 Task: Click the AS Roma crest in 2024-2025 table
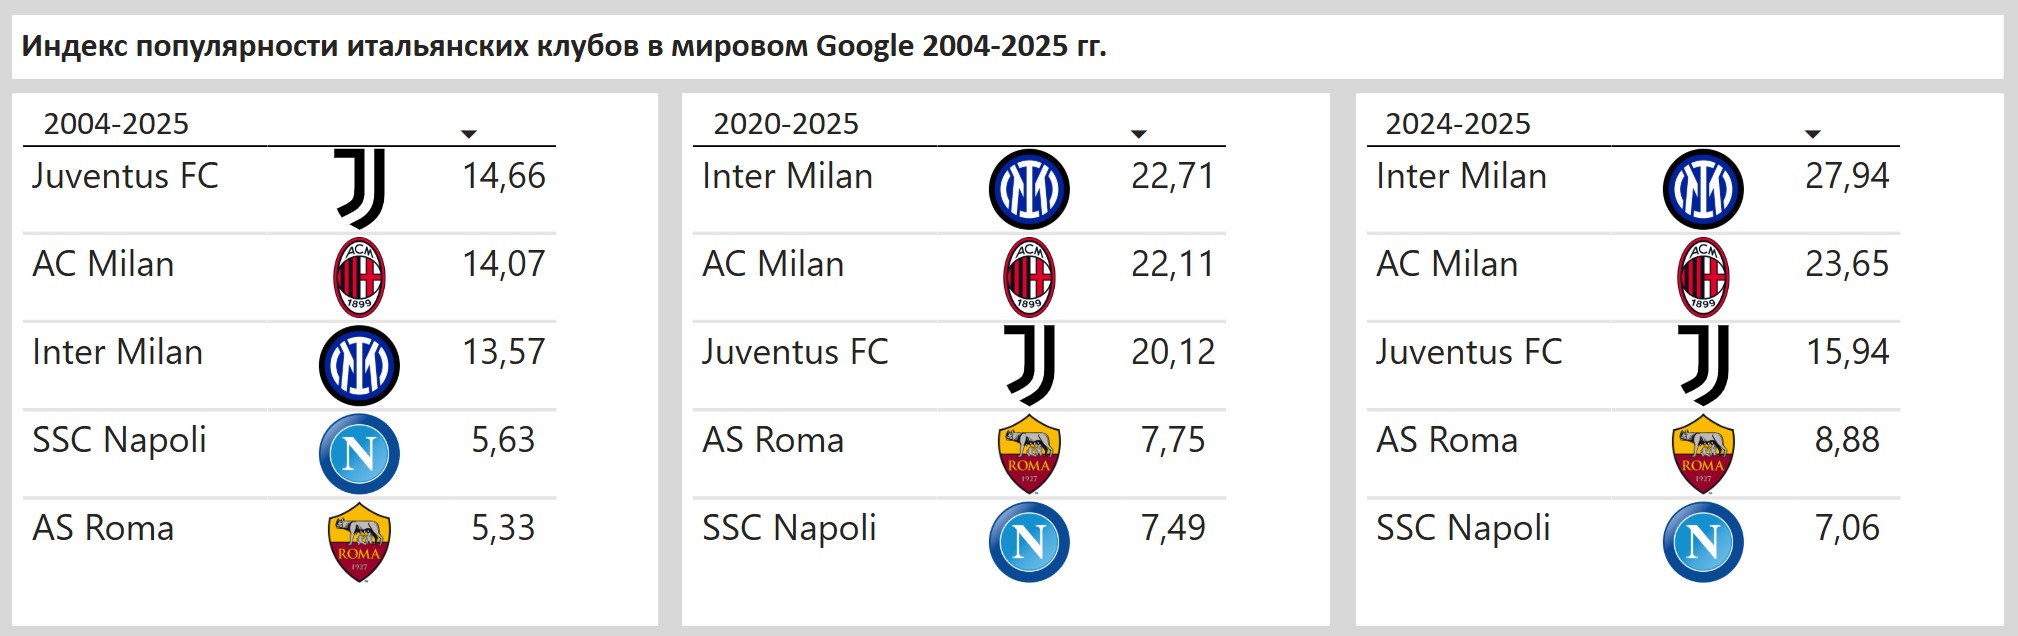tap(1703, 453)
